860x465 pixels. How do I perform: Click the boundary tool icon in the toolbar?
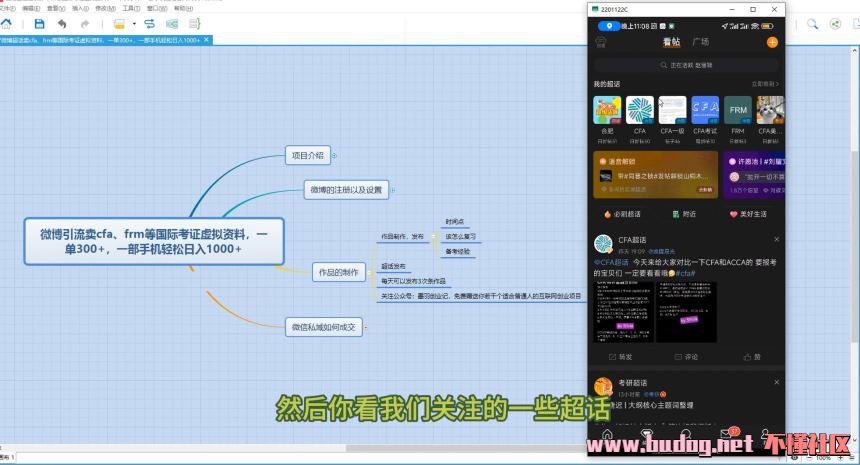(172, 24)
